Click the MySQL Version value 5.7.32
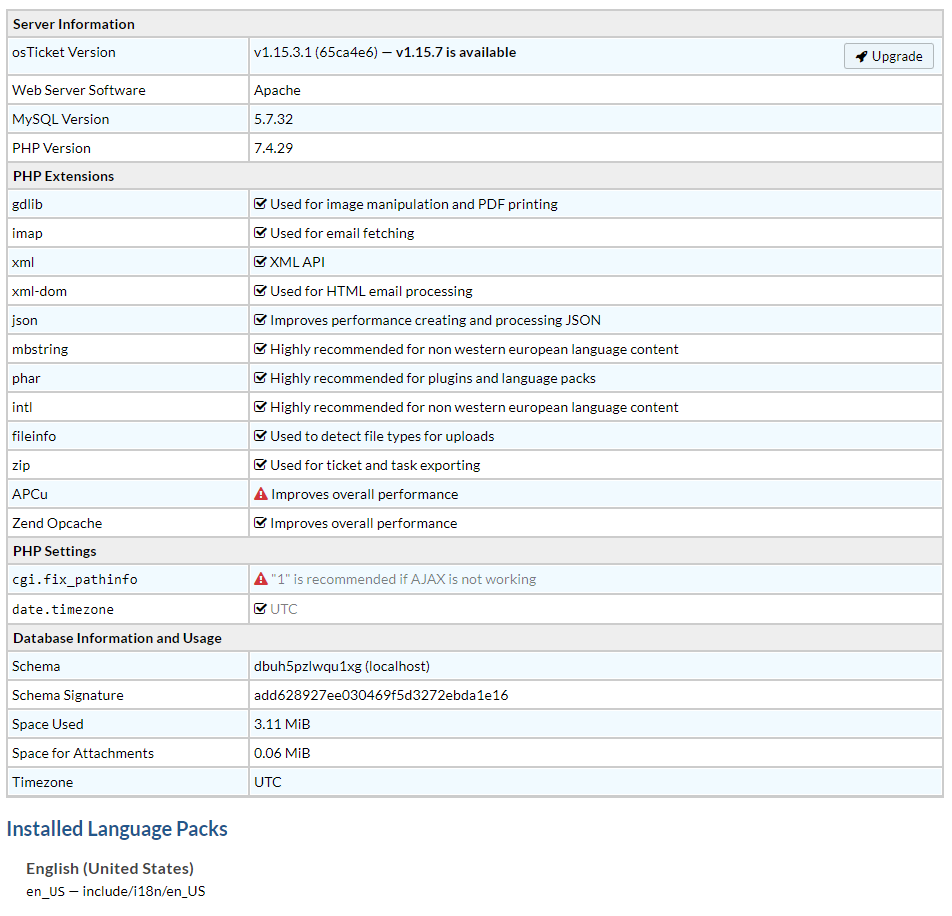Screen dimensions: 952x916 pyautogui.click(x=273, y=119)
